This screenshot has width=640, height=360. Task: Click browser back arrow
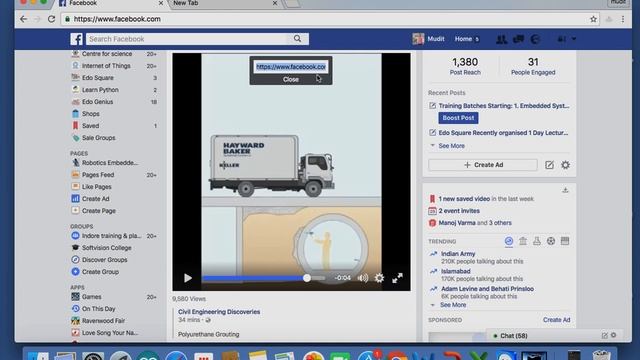click(x=24, y=19)
